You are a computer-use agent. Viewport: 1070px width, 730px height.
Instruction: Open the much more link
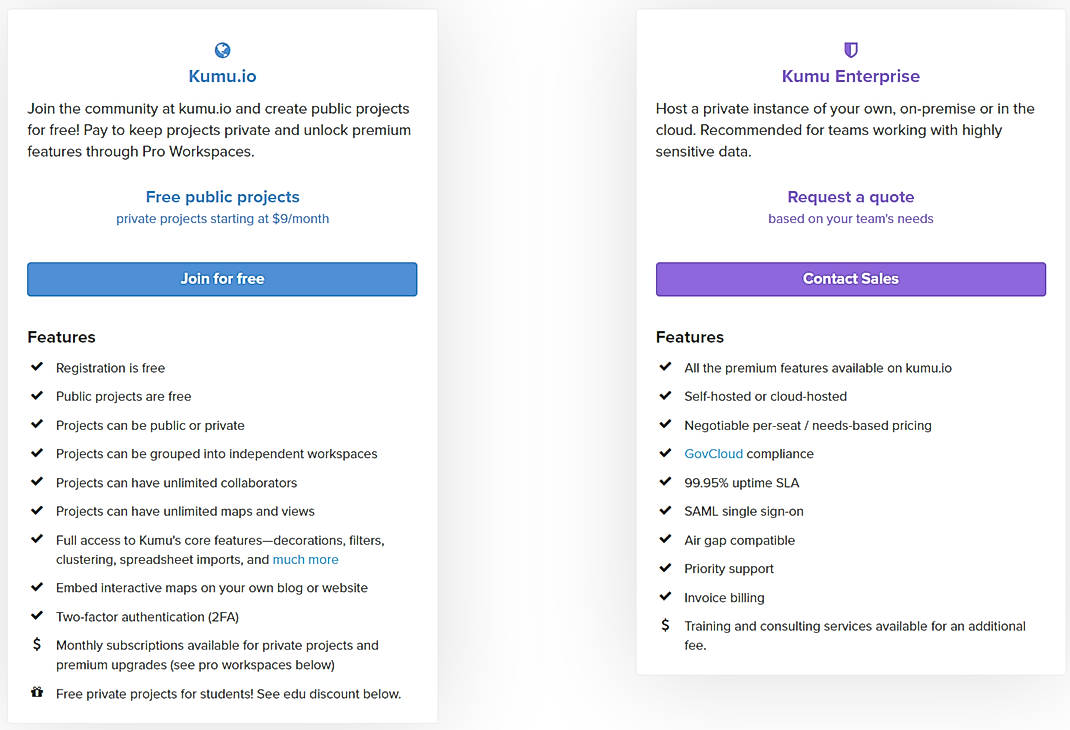[305, 560]
